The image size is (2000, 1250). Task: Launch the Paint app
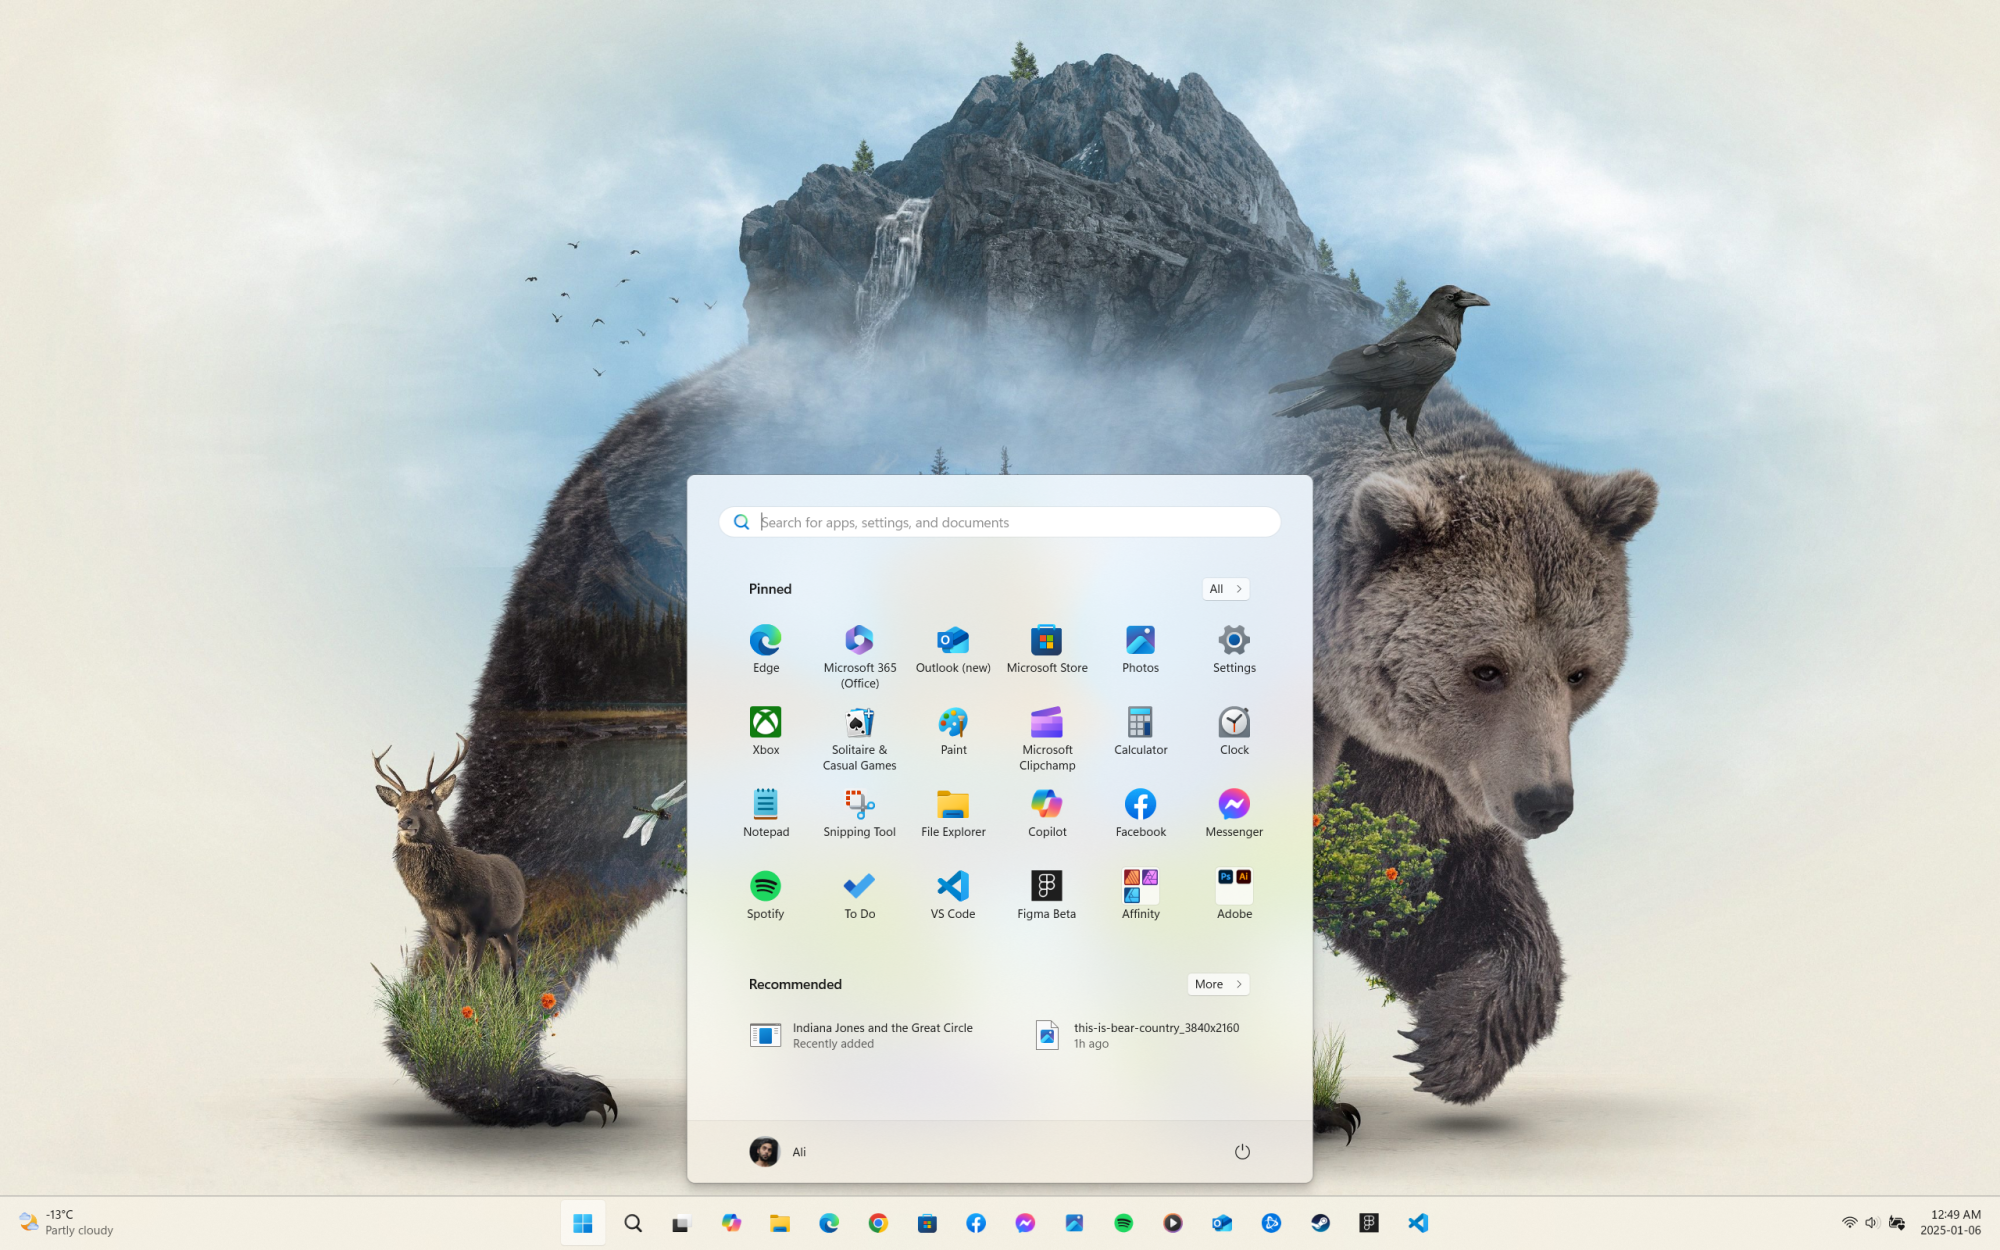(x=953, y=732)
